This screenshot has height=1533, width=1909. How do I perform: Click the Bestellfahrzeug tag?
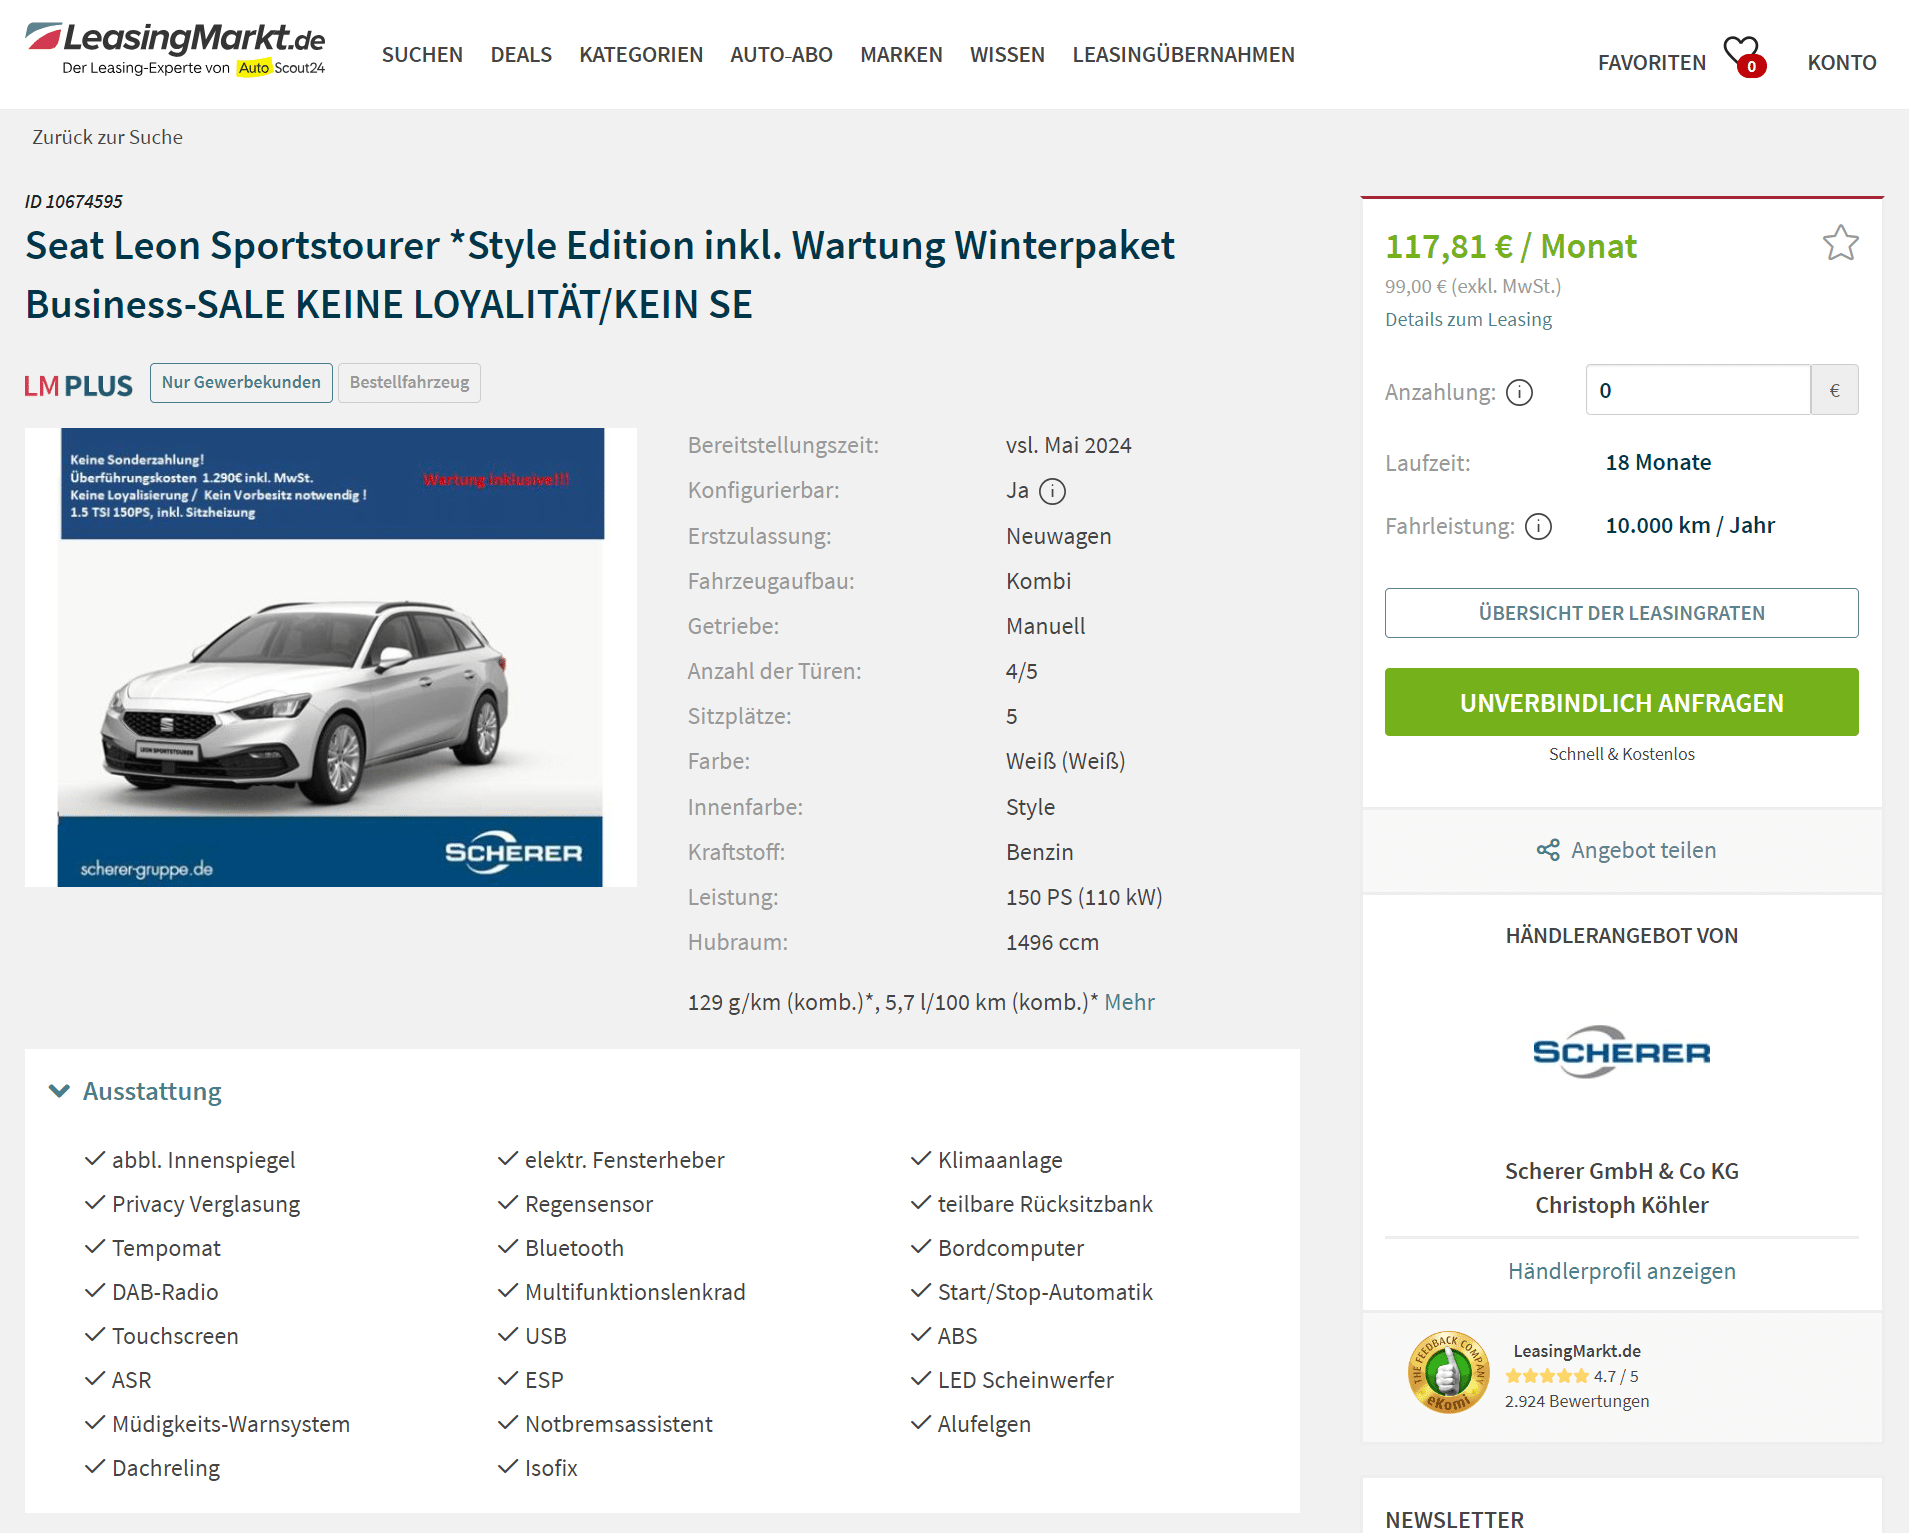(409, 383)
